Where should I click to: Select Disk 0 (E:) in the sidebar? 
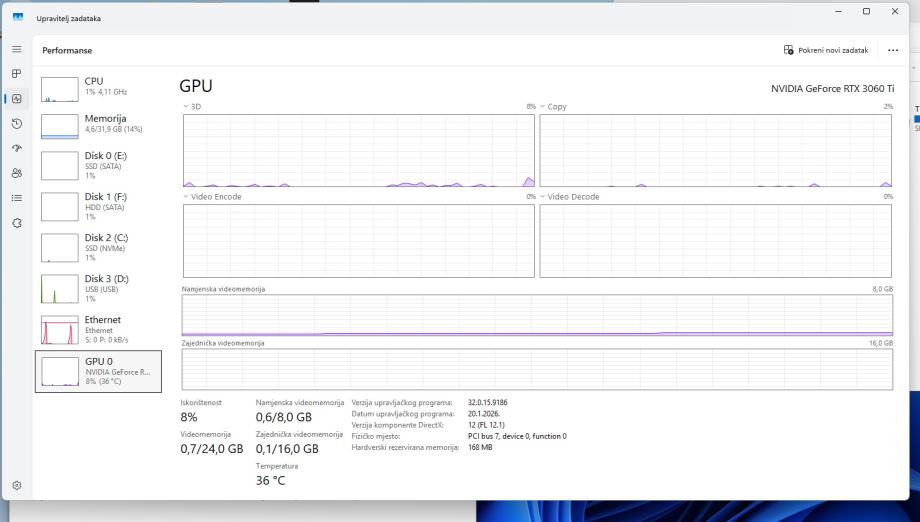pyautogui.click(x=98, y=165)
